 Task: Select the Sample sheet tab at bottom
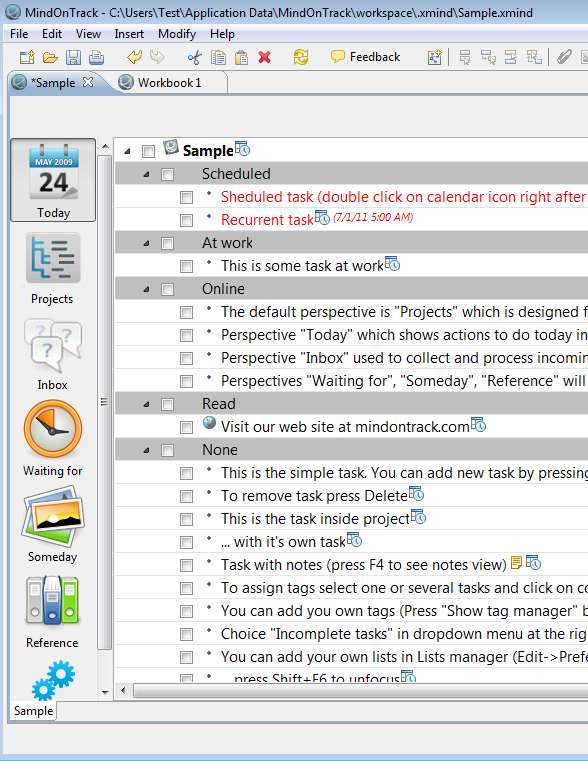[x=33, y=711]
